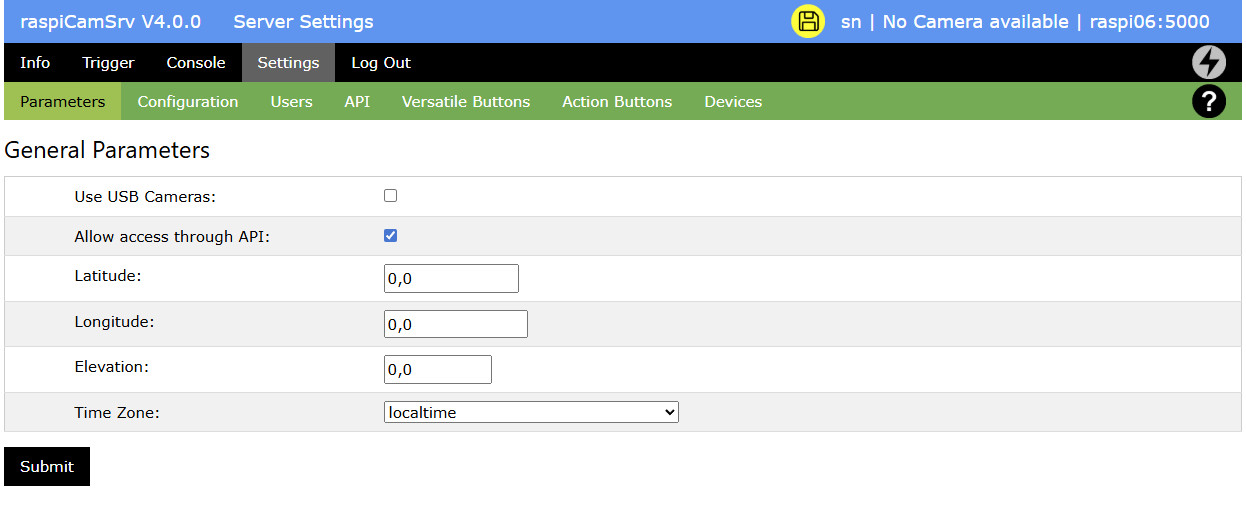Viewport: 1246px width, 505px height.
Task: Go to the Trigger menu
Action: tap(108, 63)
